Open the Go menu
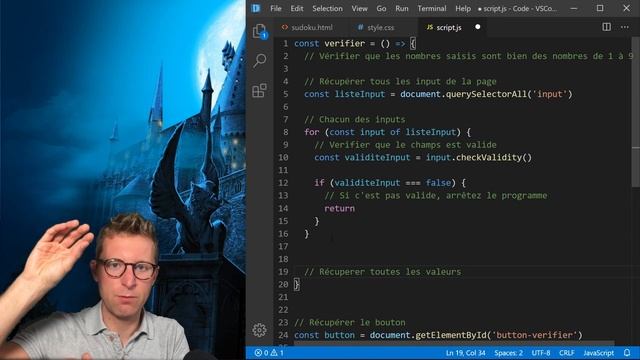 [381, 8]
